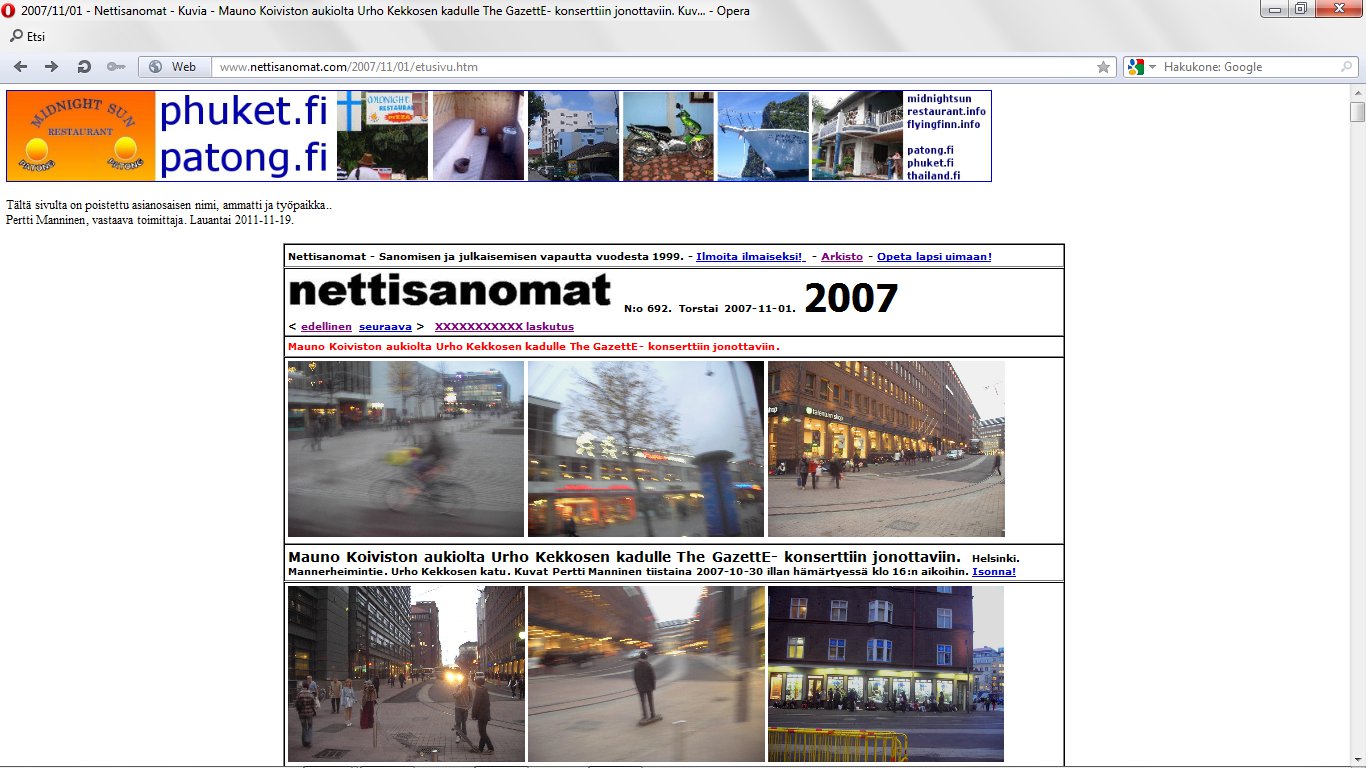Click the Web globe security badge
Image resolution: width=1366 pixels, height=768 pixels.
[x=174, y=67]
